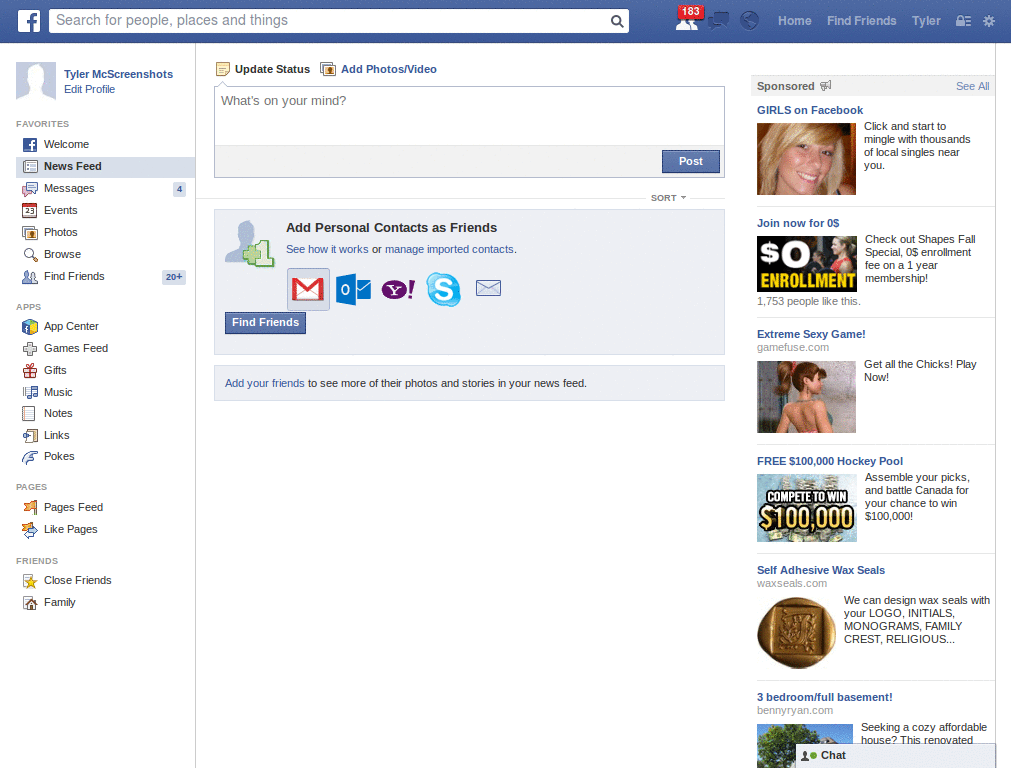
Task: Click the Browse magnifier icon
Action: point(30,255)
